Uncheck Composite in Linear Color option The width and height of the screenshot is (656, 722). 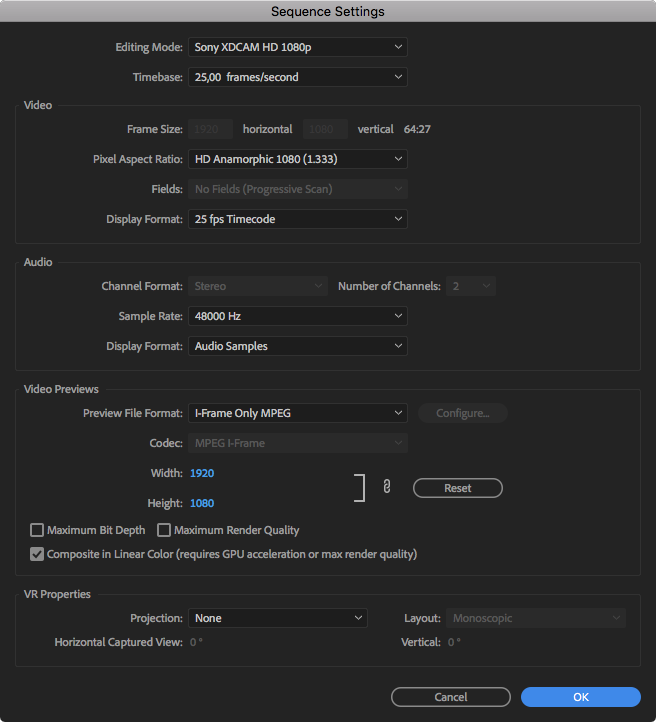pos(37,554)
